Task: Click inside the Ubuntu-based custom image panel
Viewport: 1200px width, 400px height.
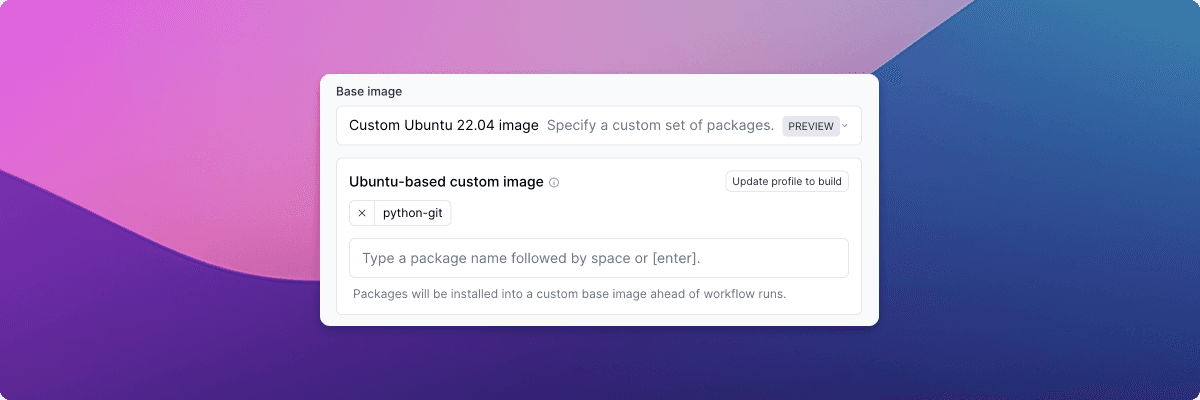Action: click(x=599, y=236)
